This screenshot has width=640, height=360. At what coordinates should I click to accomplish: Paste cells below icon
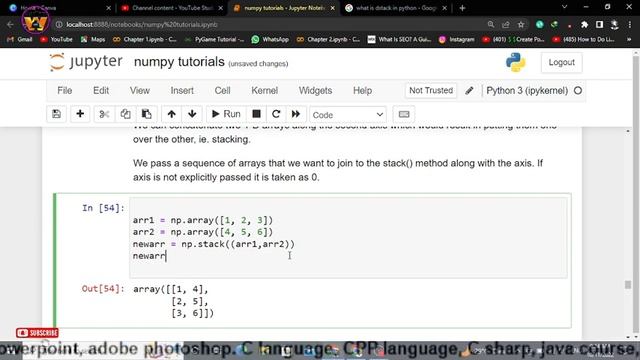pos(147,114)
